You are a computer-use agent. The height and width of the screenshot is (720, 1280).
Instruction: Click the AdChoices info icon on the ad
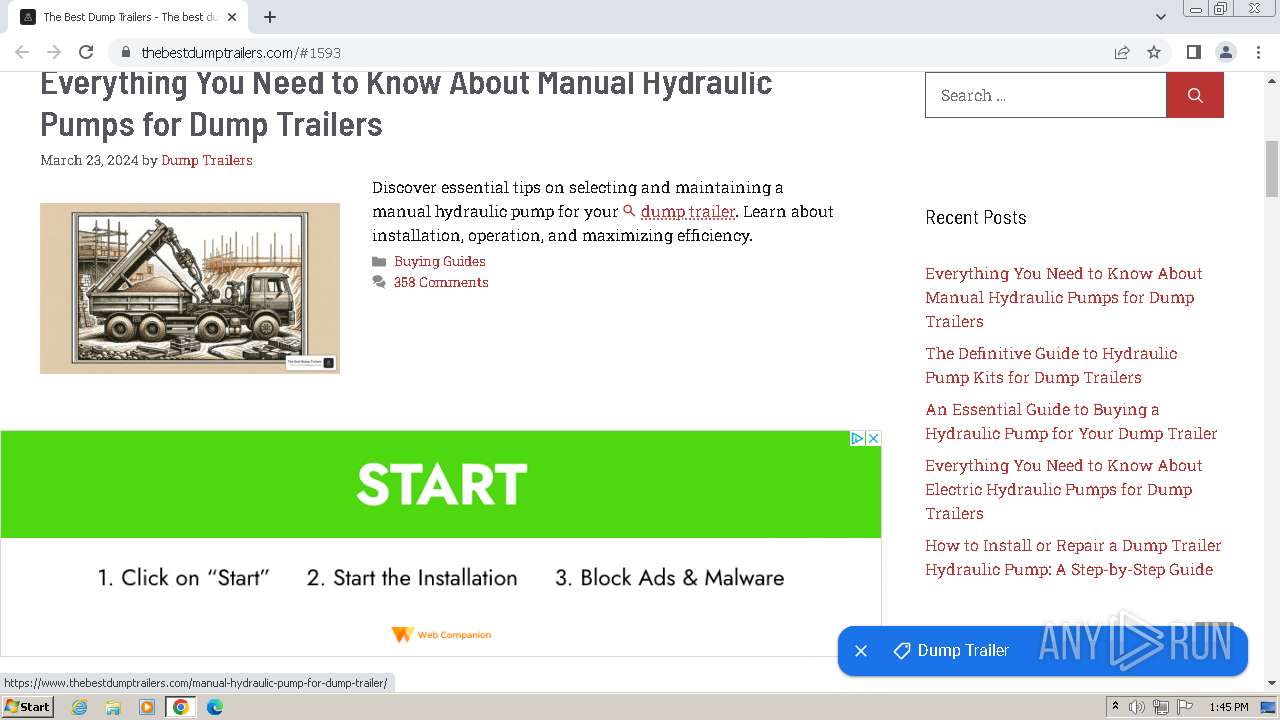[857, 438]
